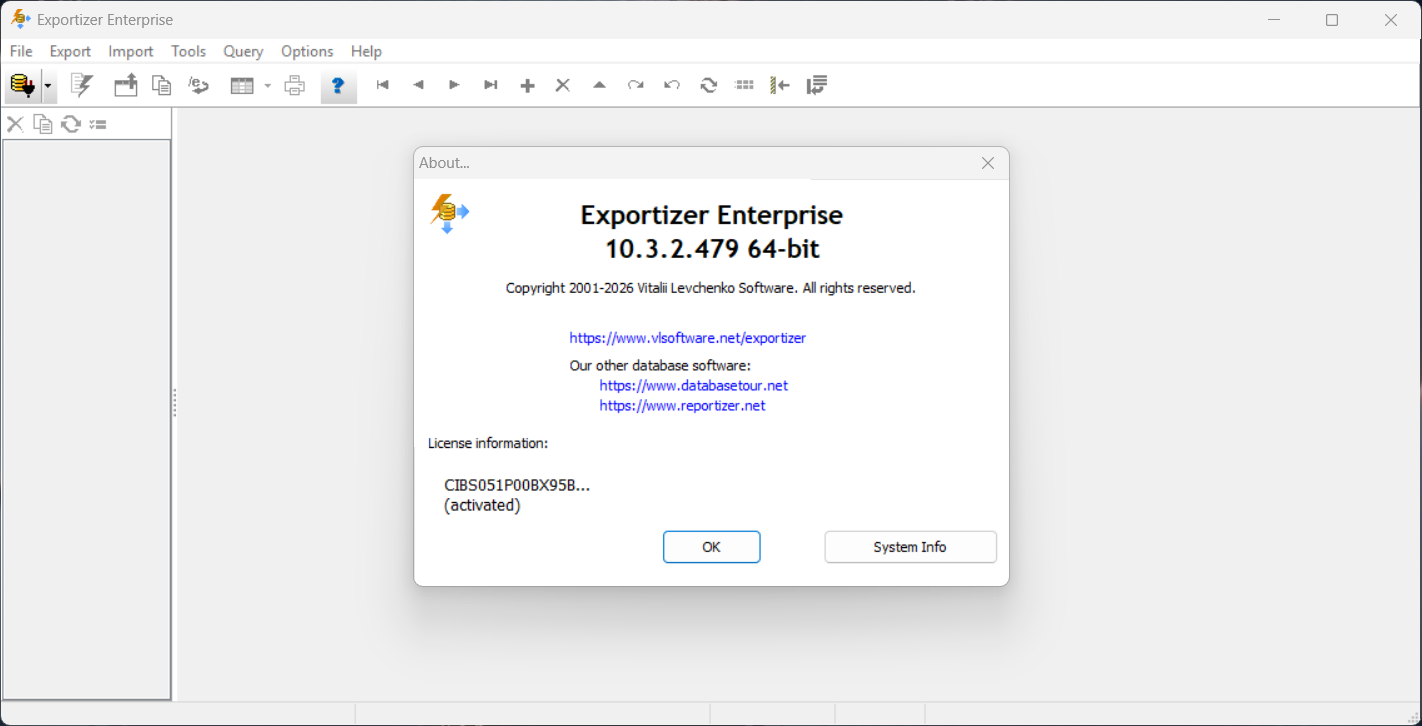
Task: Click the X icon in the left panel toolbar
Action: tap(15, 124)
